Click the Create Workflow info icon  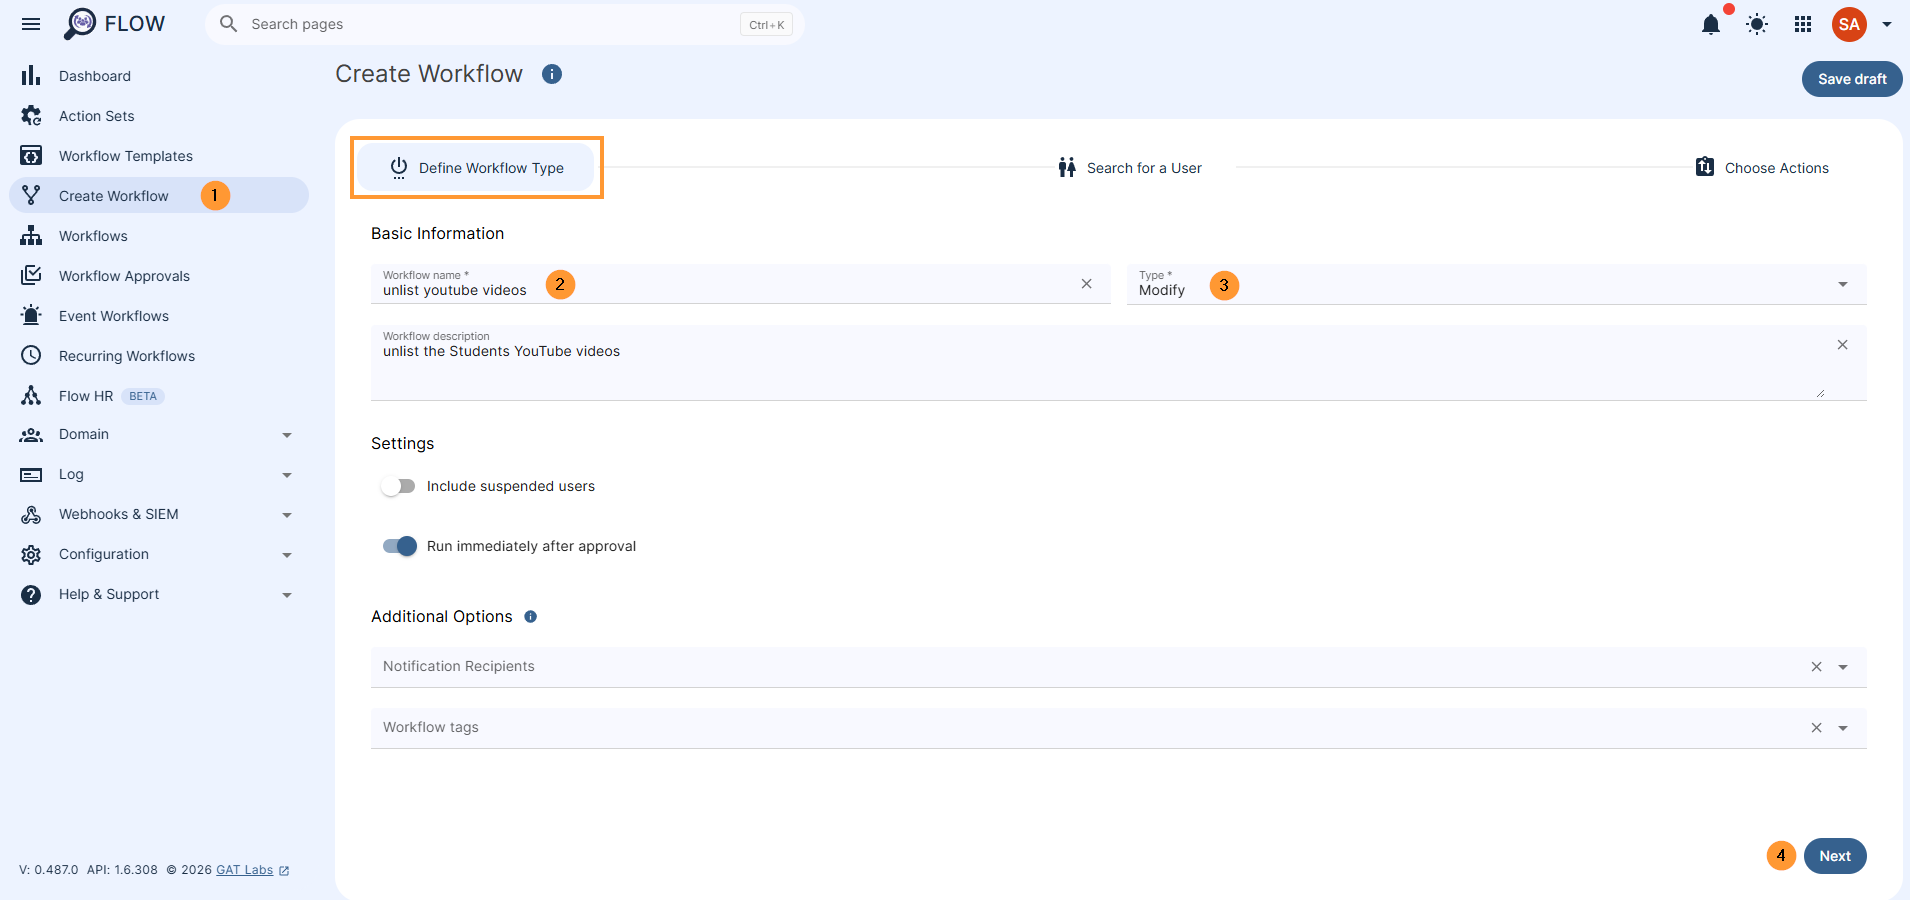point(552,74)
